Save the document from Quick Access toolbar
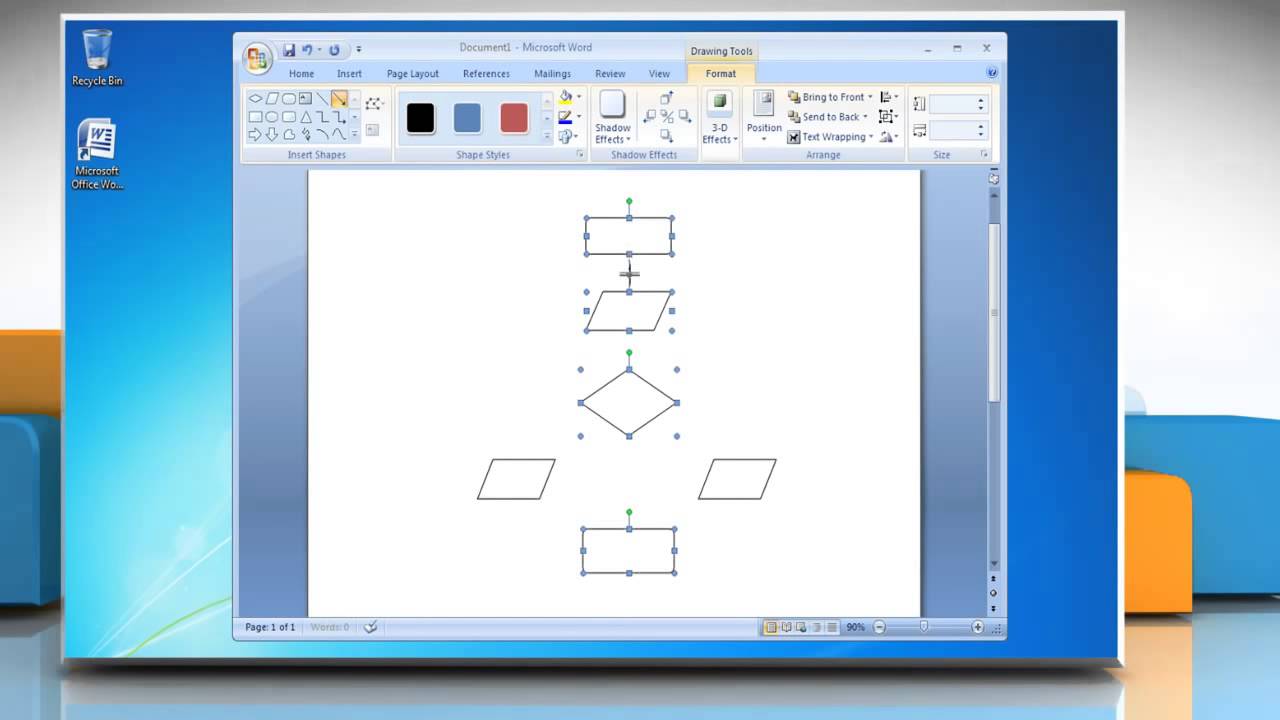Viewport: 1280px width, 720px height. 289,50
